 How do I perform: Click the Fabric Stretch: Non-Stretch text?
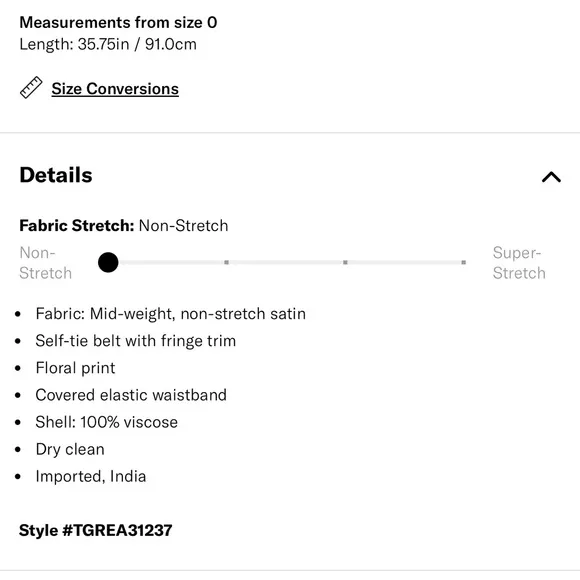tap(124, 226)
